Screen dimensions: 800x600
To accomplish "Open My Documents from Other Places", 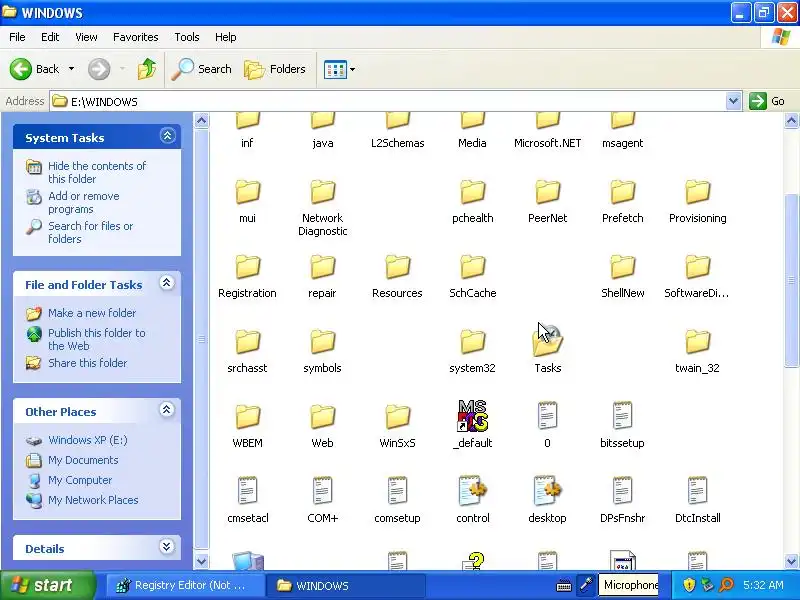I will (x=83, y=460).
